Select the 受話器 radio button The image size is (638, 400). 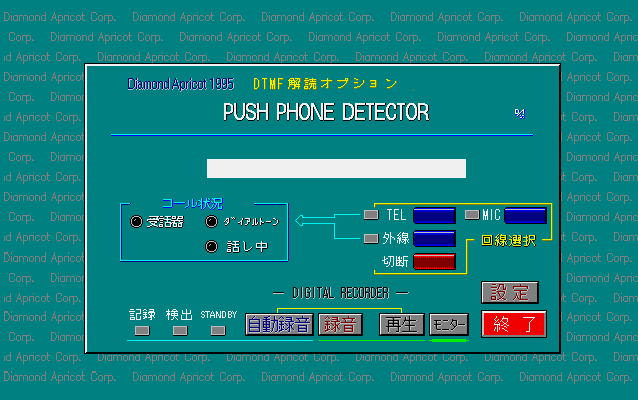[x=136, y=222]
